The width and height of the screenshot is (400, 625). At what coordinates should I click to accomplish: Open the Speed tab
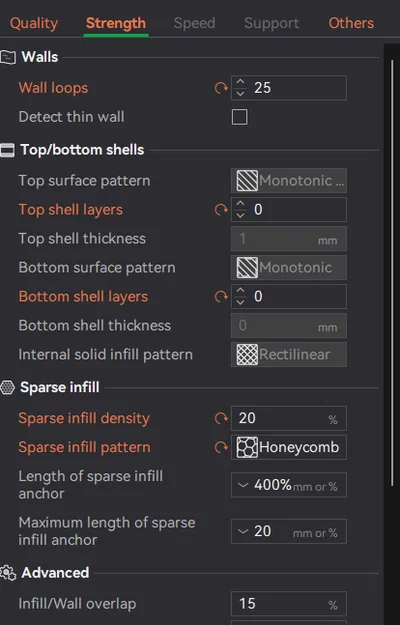tap(194, 23)
